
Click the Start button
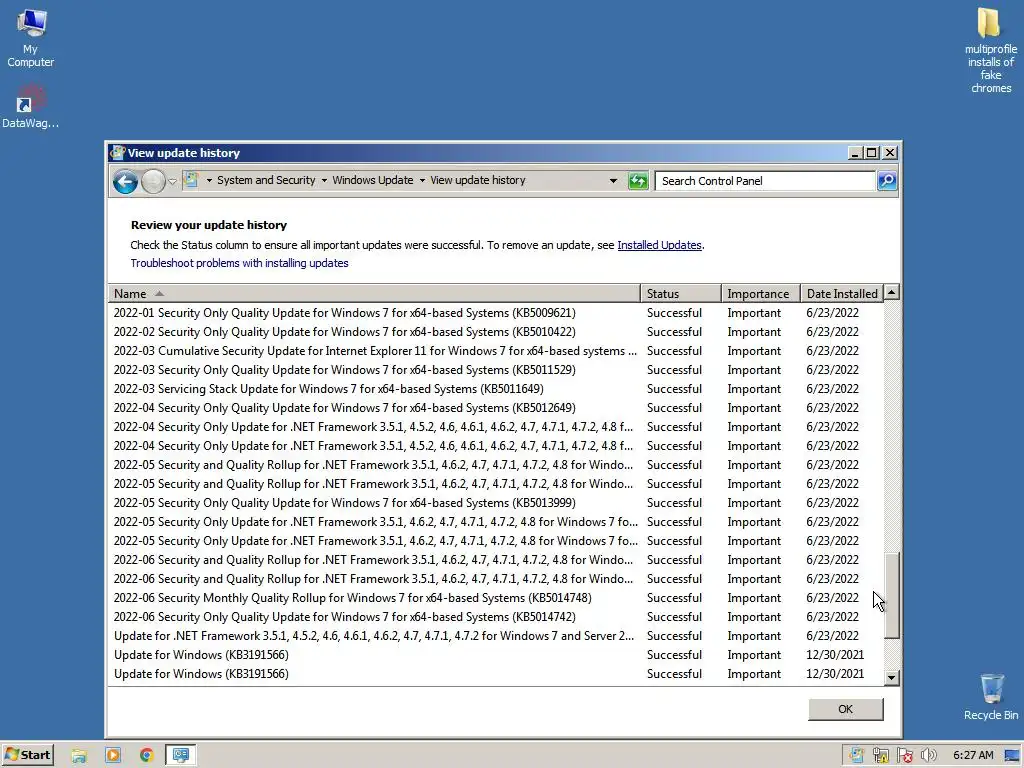pos(27,755)
